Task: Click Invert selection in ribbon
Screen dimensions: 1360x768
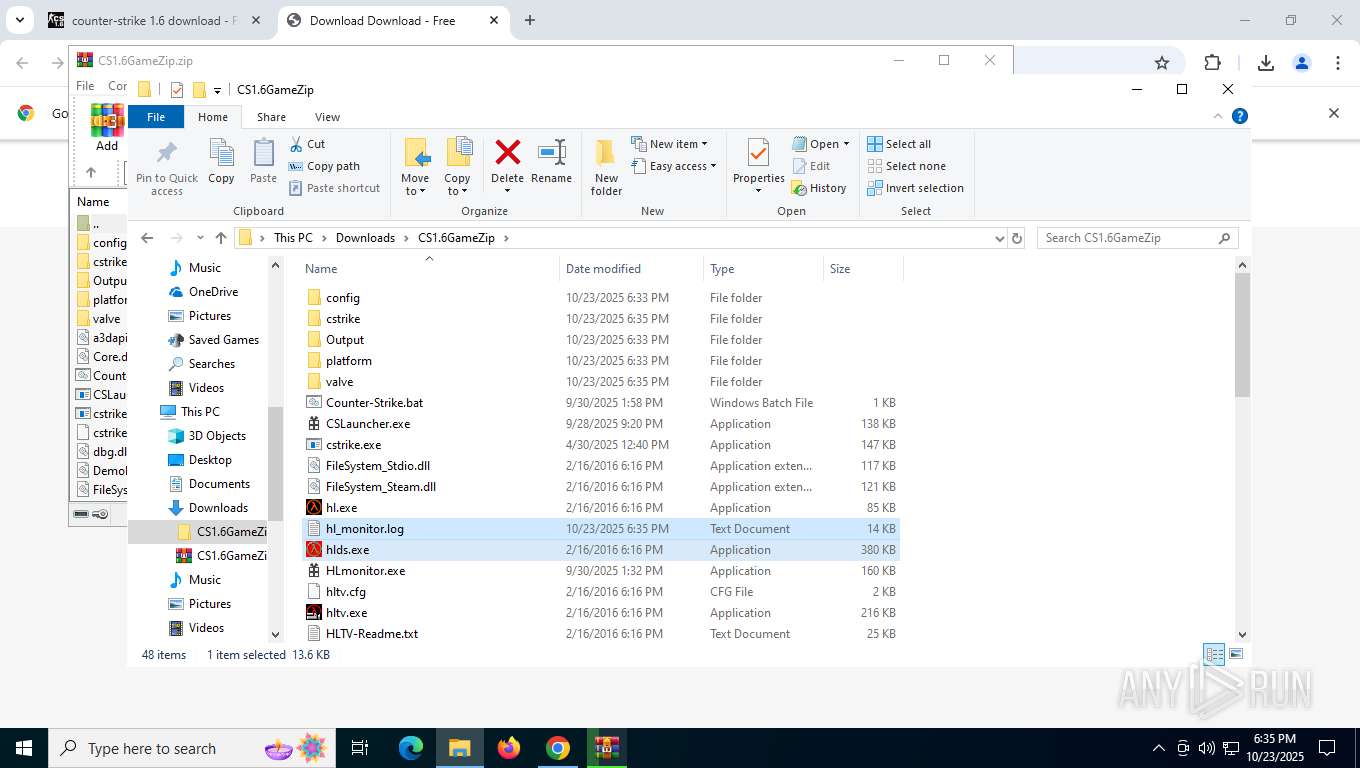Action: point(915,188)
